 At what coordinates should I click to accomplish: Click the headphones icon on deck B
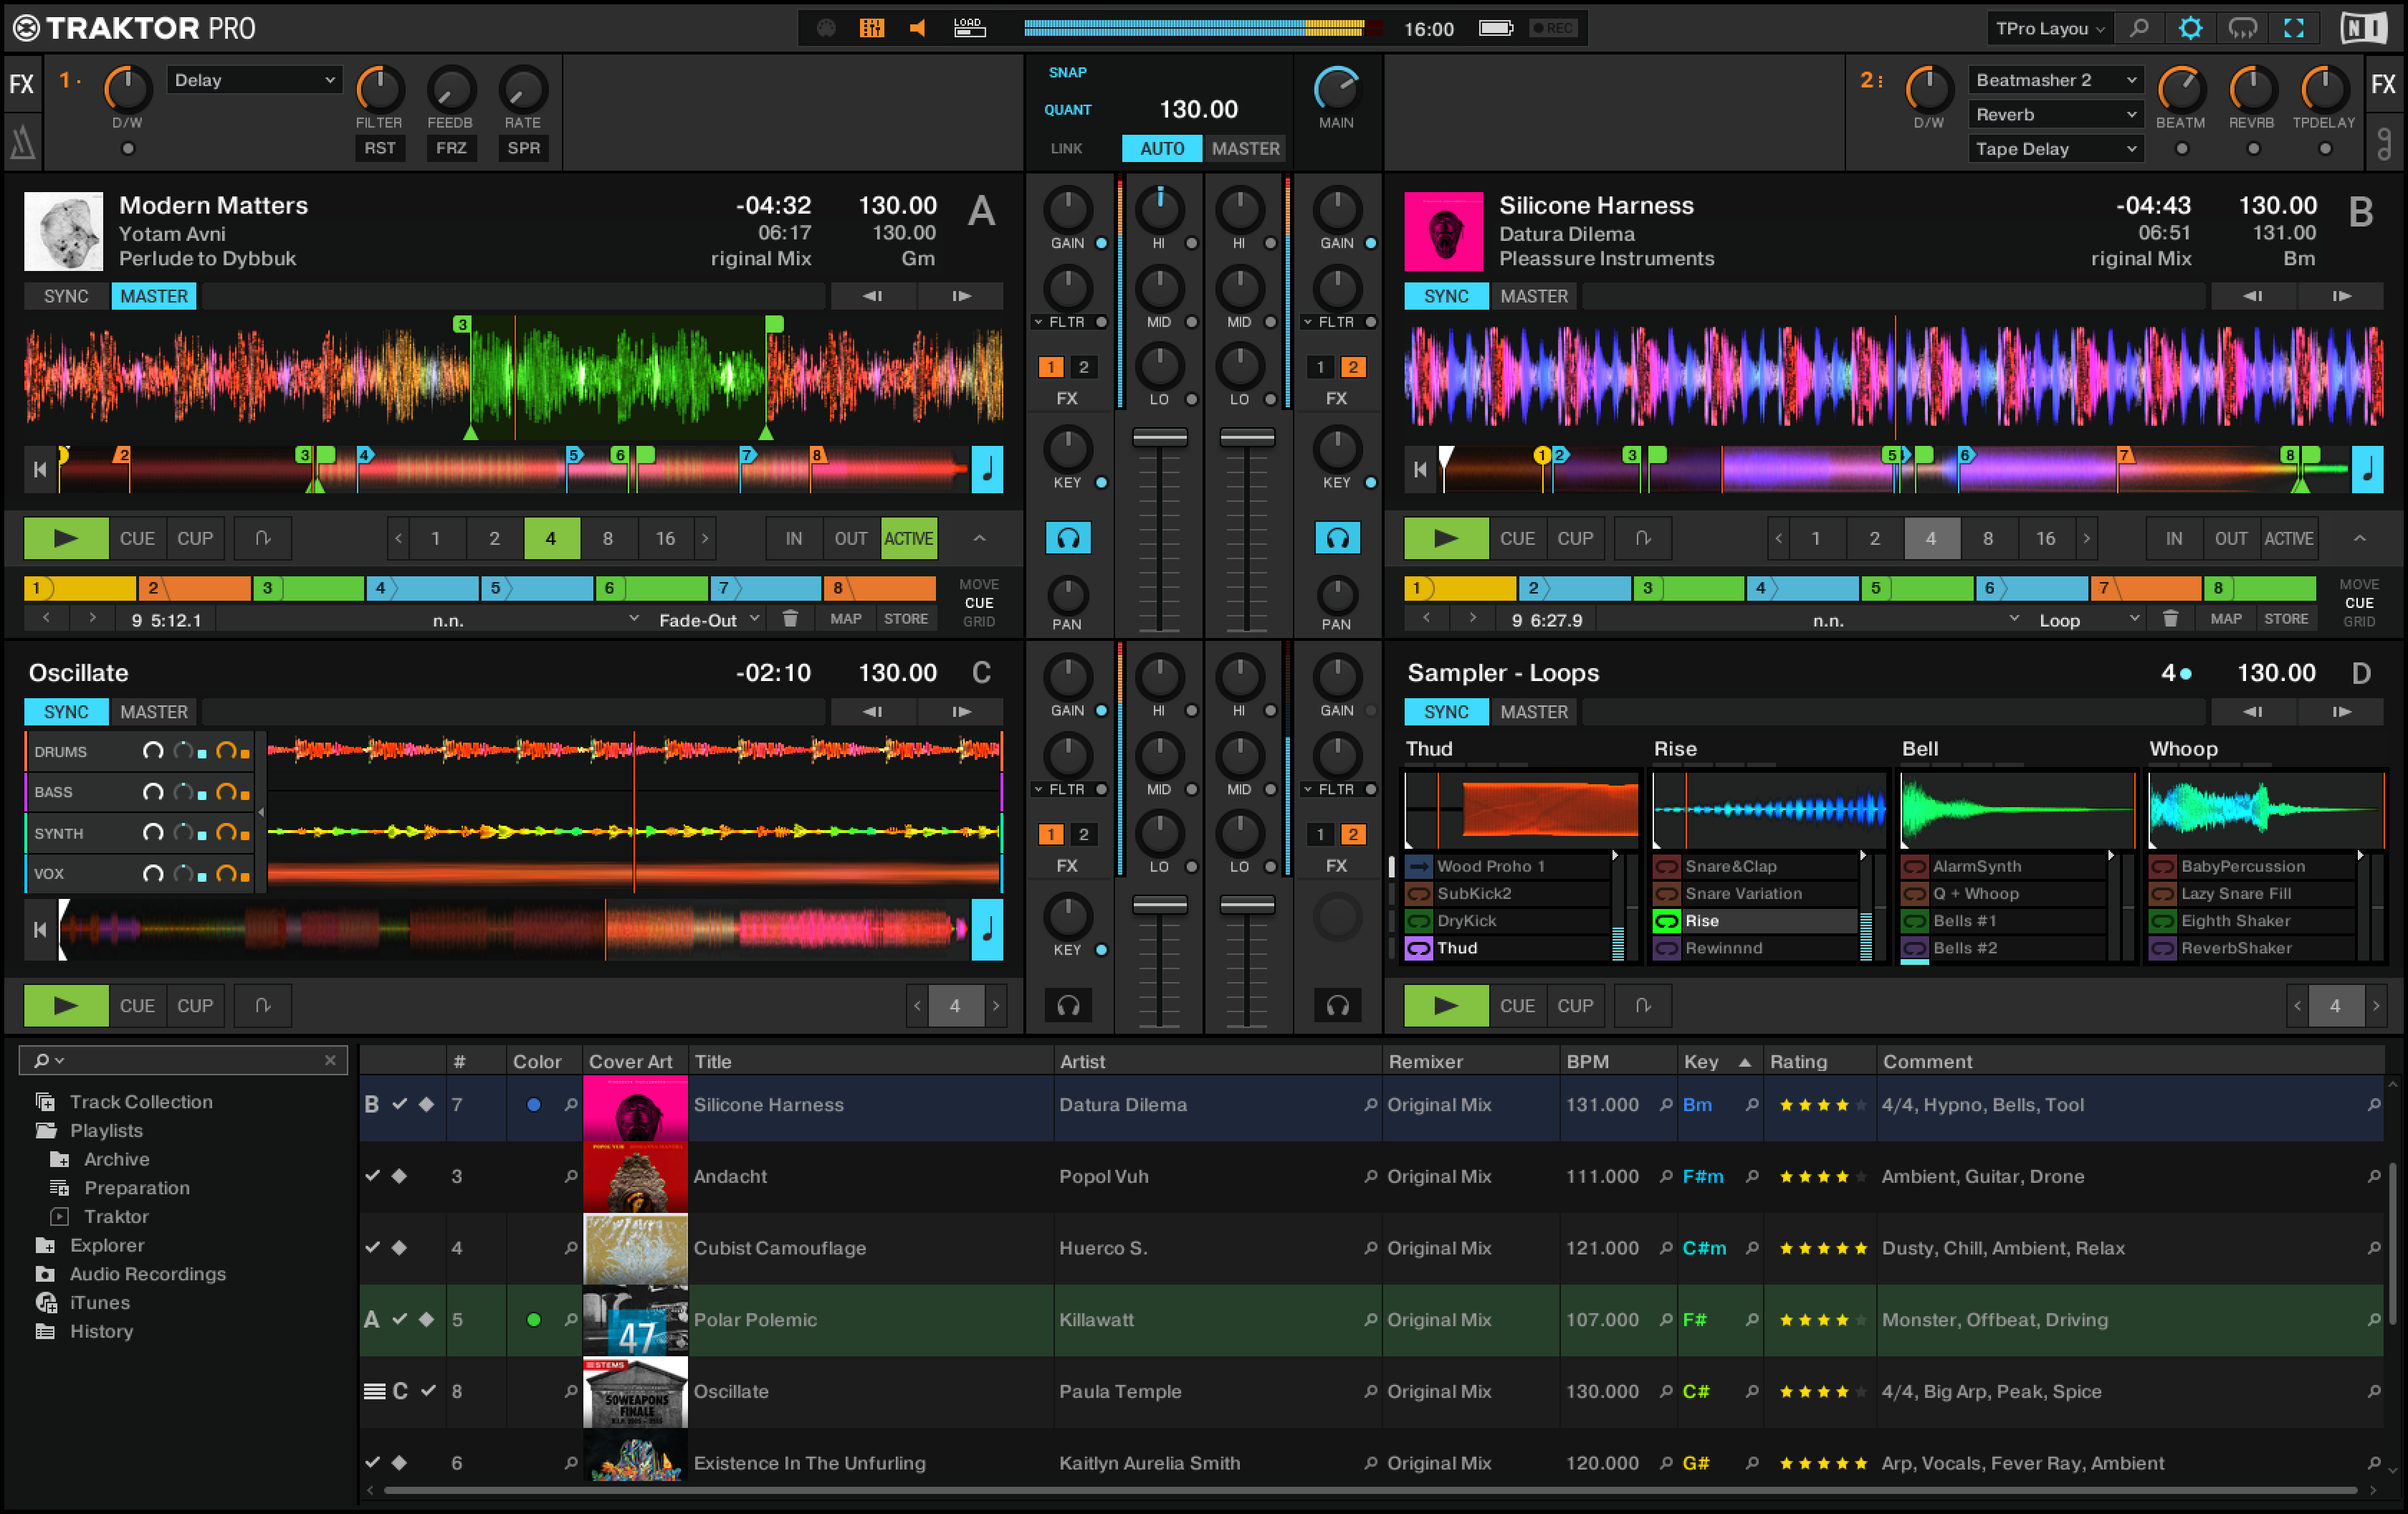pyautogui.click(x=1337, y=537)
